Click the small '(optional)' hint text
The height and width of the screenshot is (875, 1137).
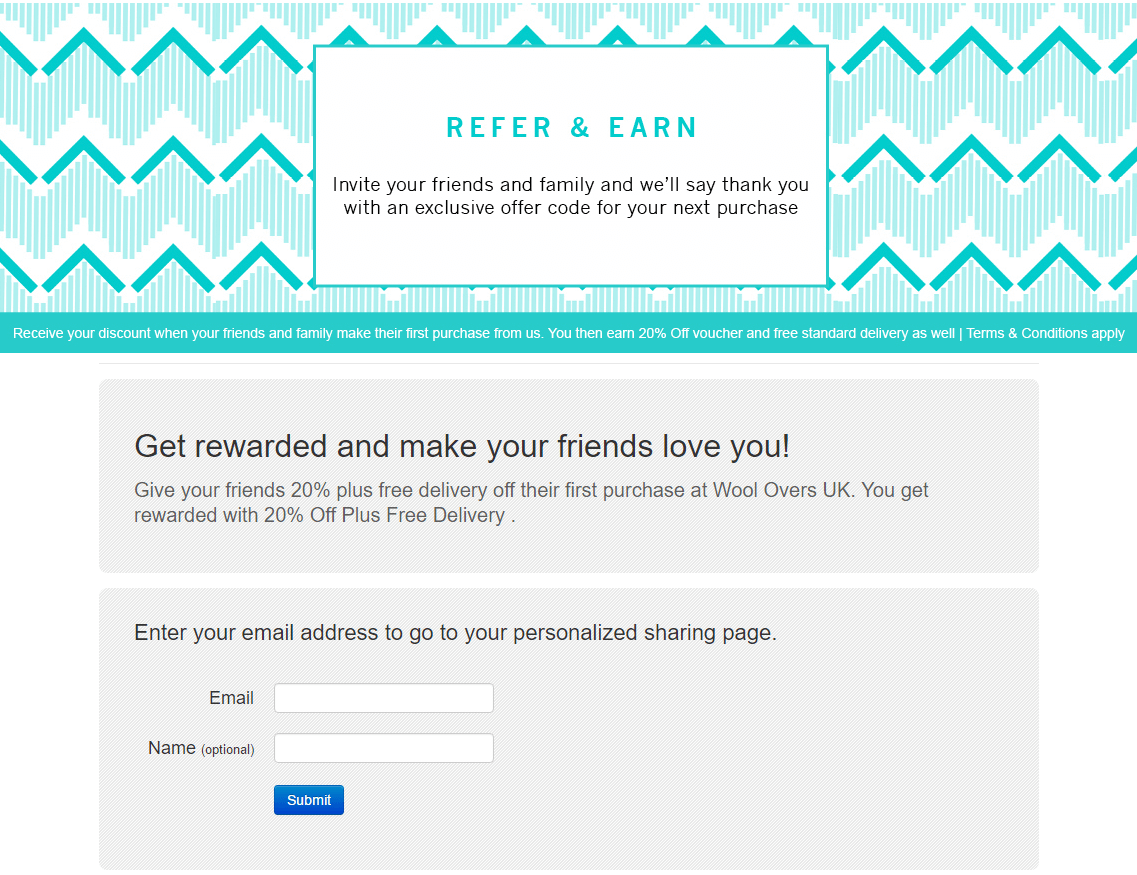228,750
